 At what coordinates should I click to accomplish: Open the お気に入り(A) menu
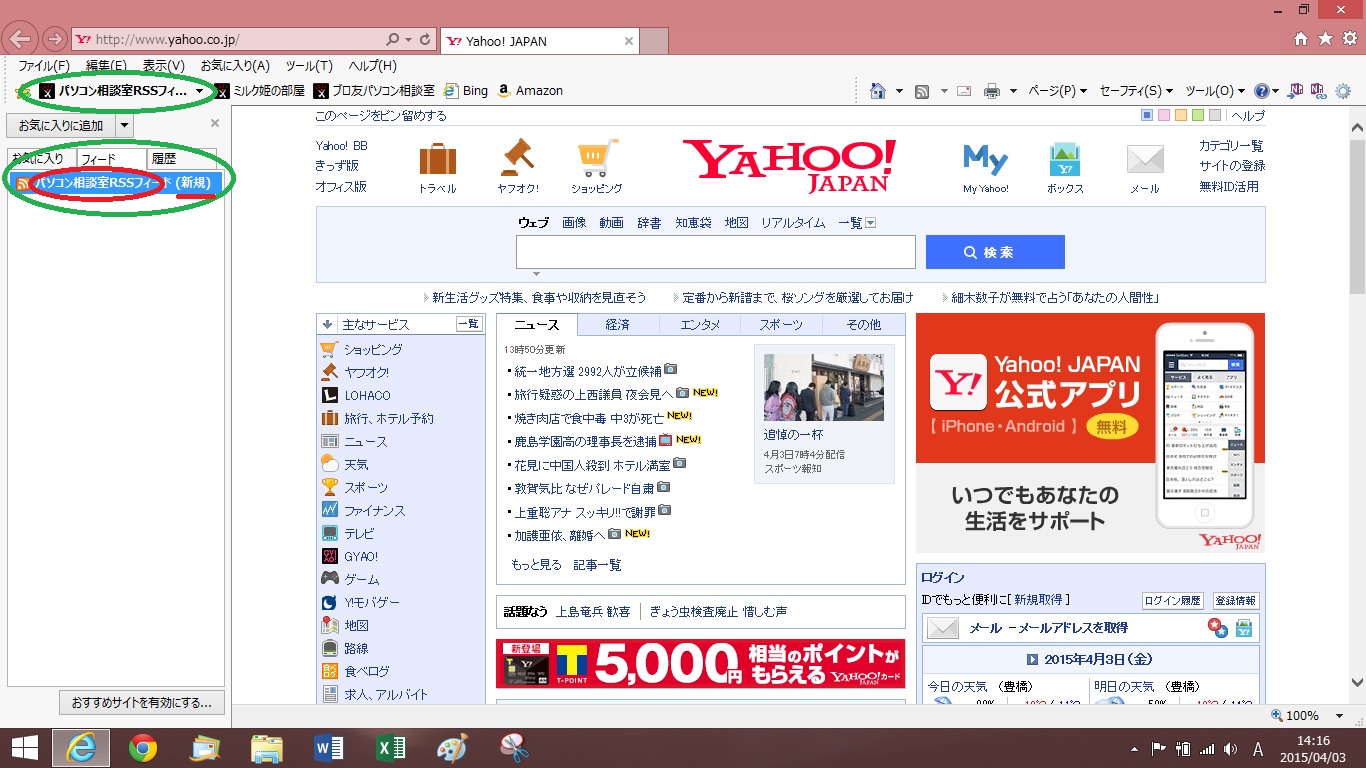235,66
